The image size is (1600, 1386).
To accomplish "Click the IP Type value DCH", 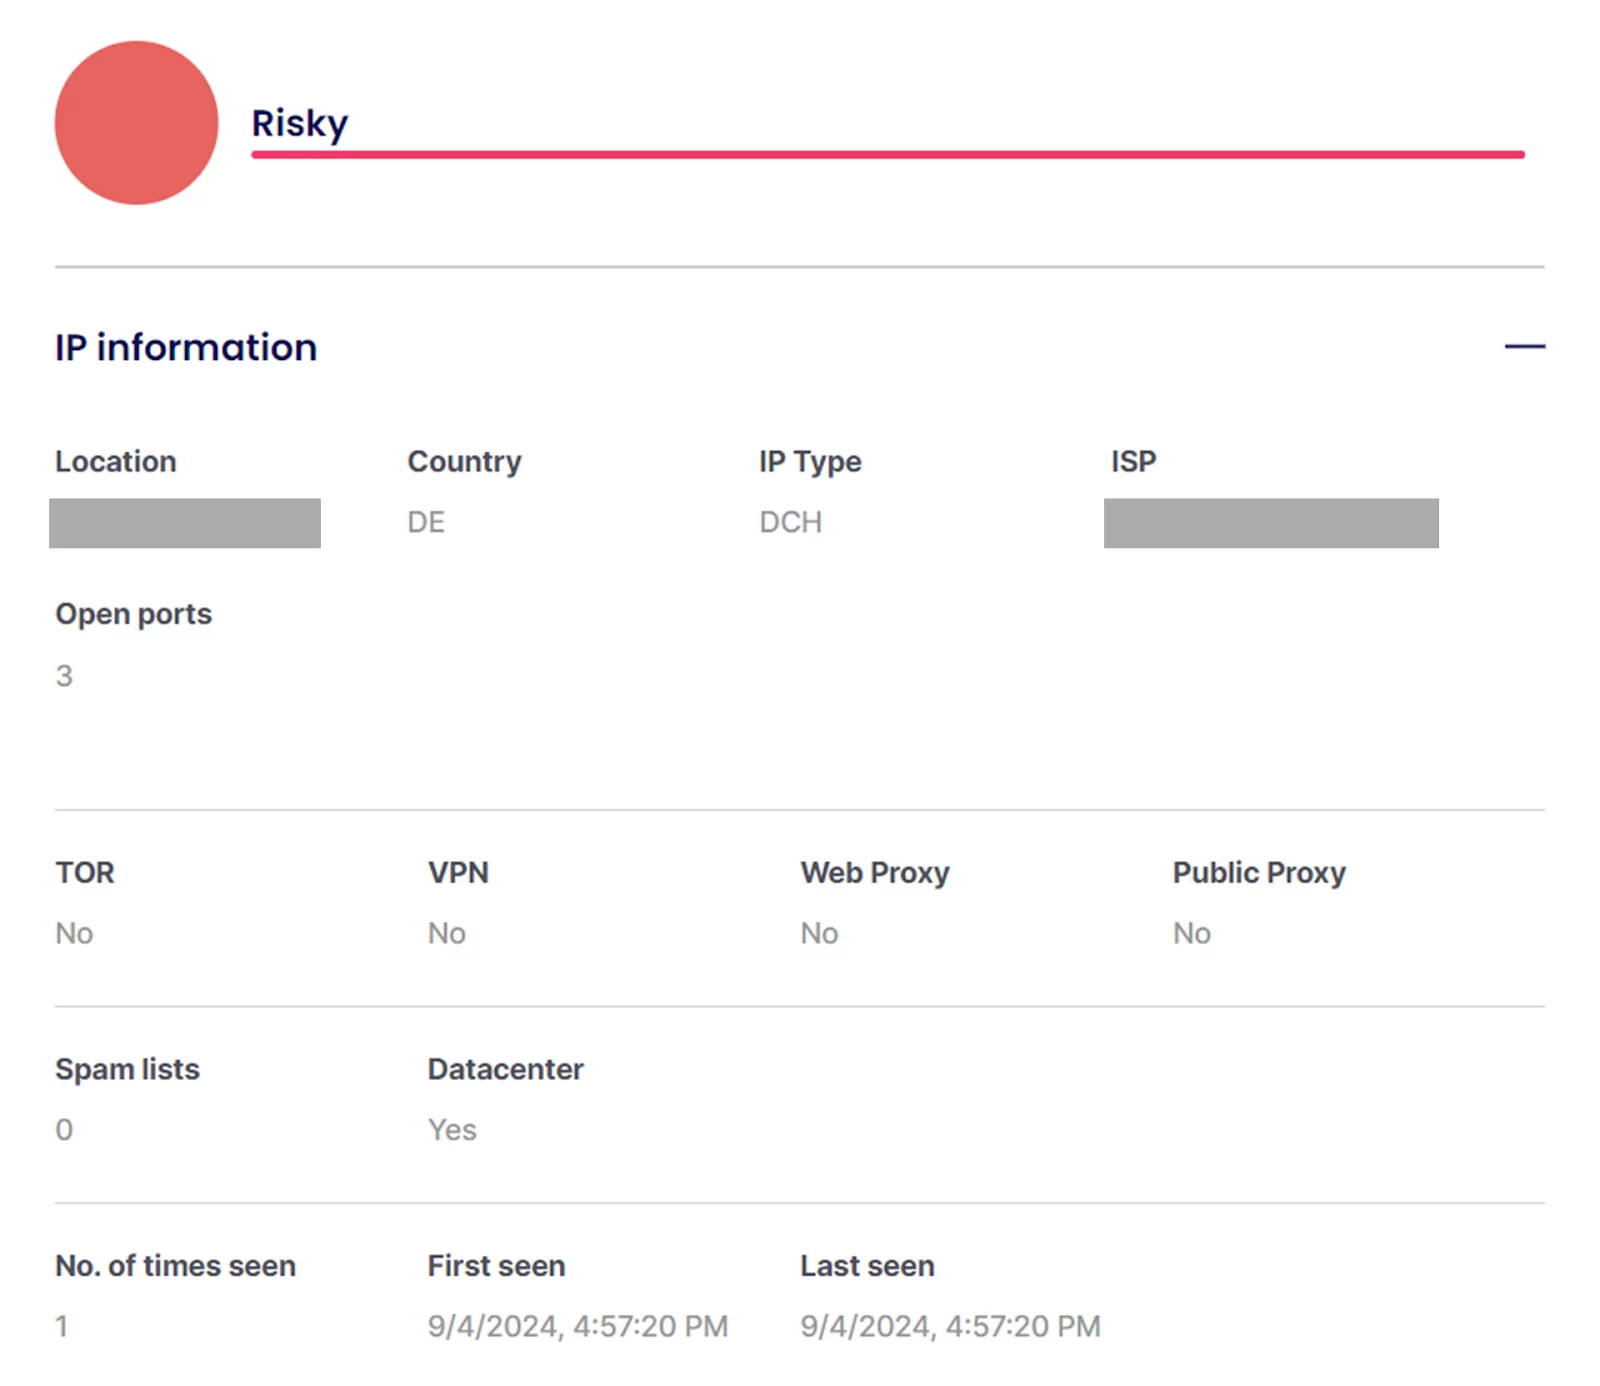I will pyautogui.click(x=789, y=521).
